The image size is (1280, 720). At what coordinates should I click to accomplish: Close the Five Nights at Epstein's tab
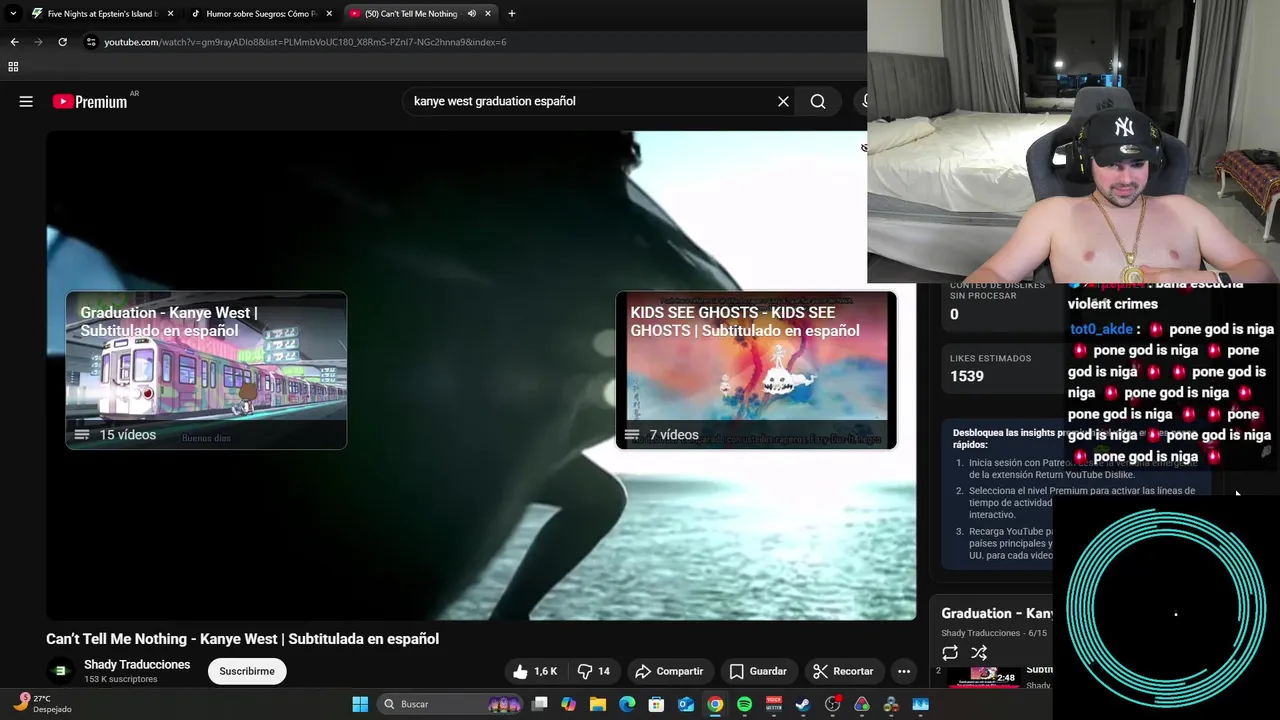tap(170, 13)
